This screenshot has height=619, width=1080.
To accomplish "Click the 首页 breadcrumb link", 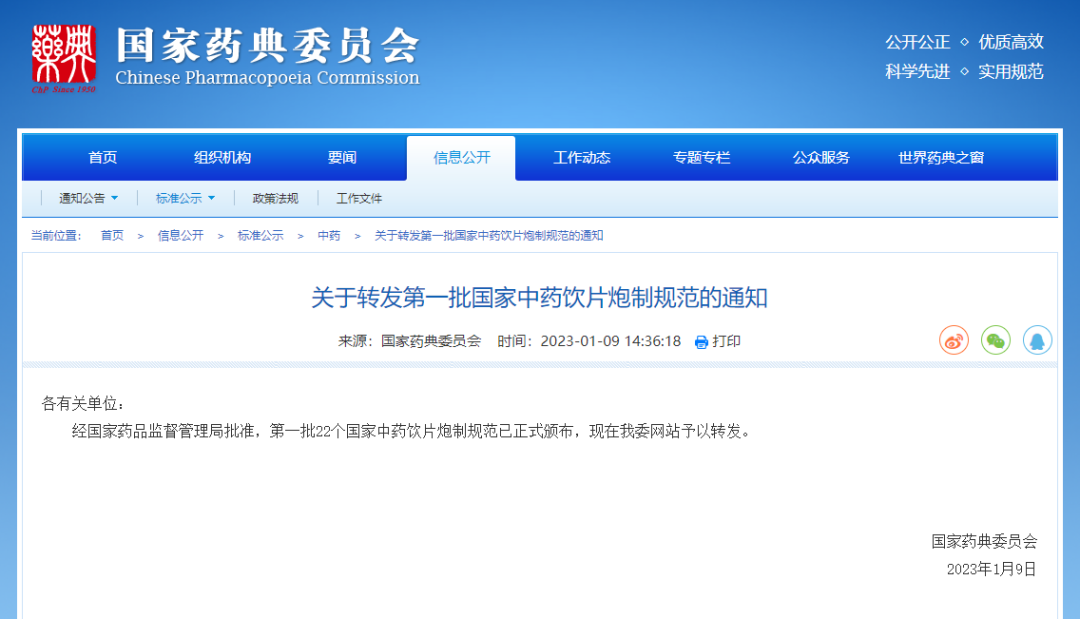I will click(x=112, y=235).
